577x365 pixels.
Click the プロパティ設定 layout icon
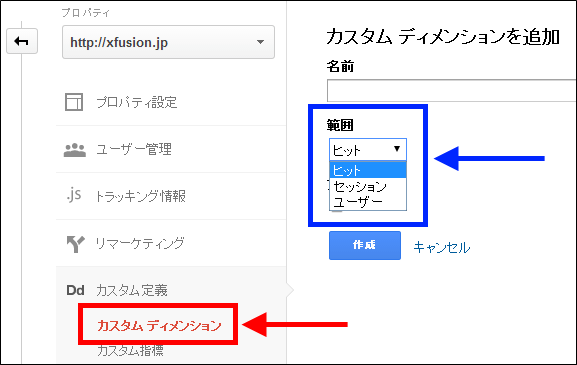pyautogui.click(x=74, y=102)
